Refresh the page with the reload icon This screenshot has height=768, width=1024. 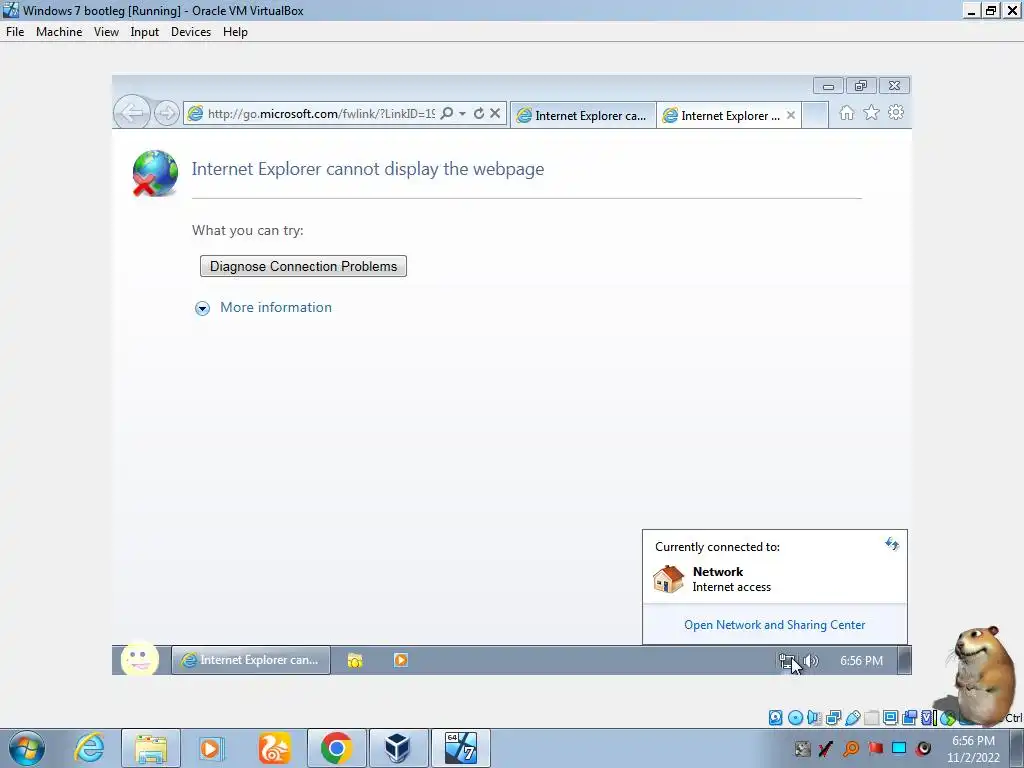tap(479, 114)
